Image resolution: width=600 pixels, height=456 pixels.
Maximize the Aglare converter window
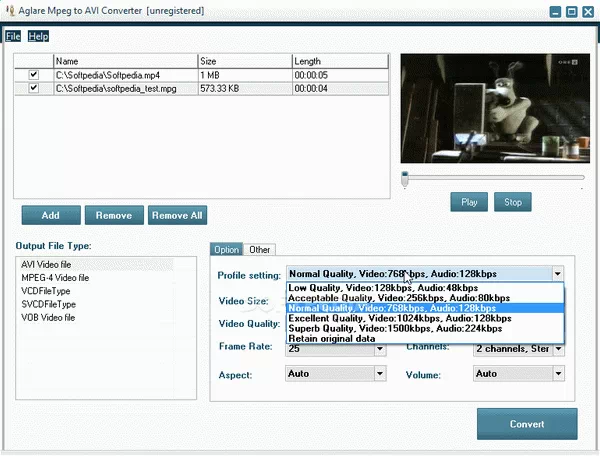(x=572, y=12)
